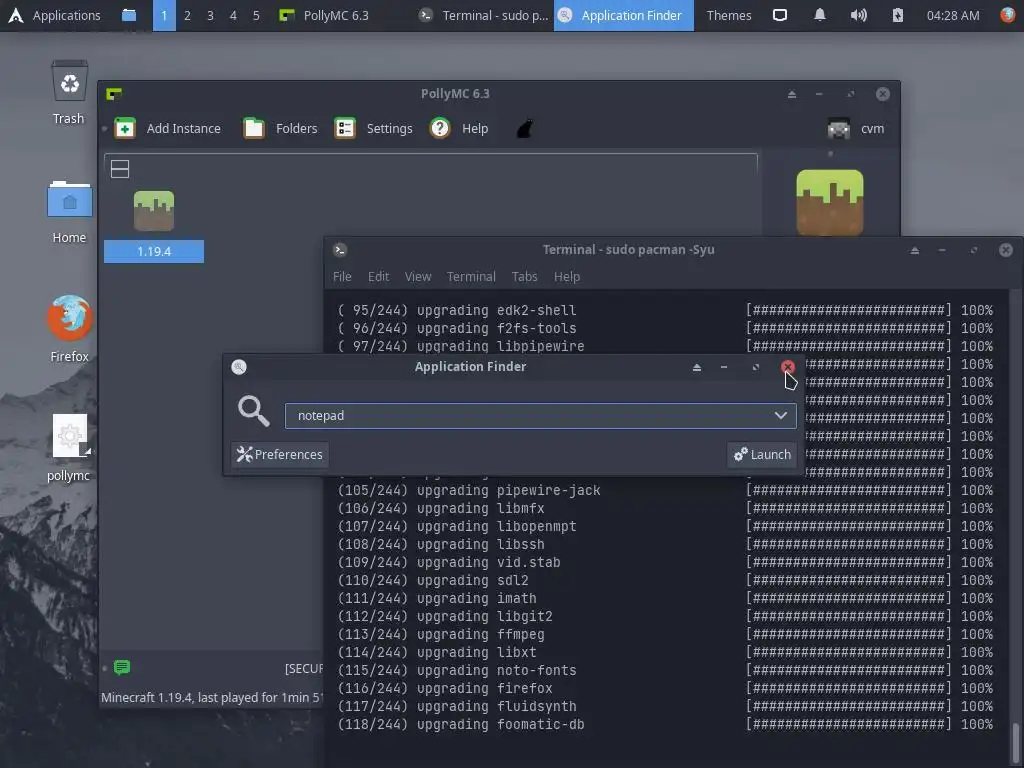Click the 'upgrading pipewire-jack' terminal line
The image size is (1024, 768).
click(x=665, y=490)
